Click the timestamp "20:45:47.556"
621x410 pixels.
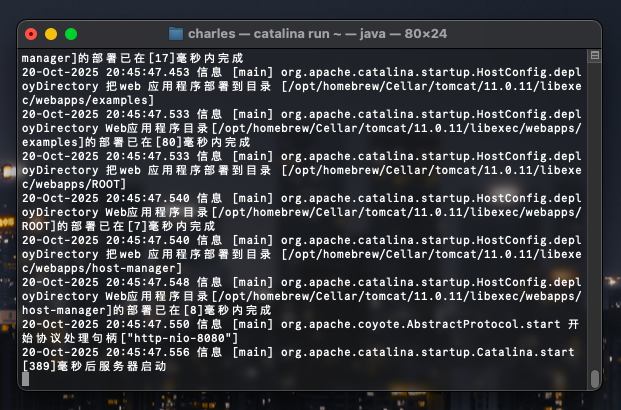[x=148, y=352]
